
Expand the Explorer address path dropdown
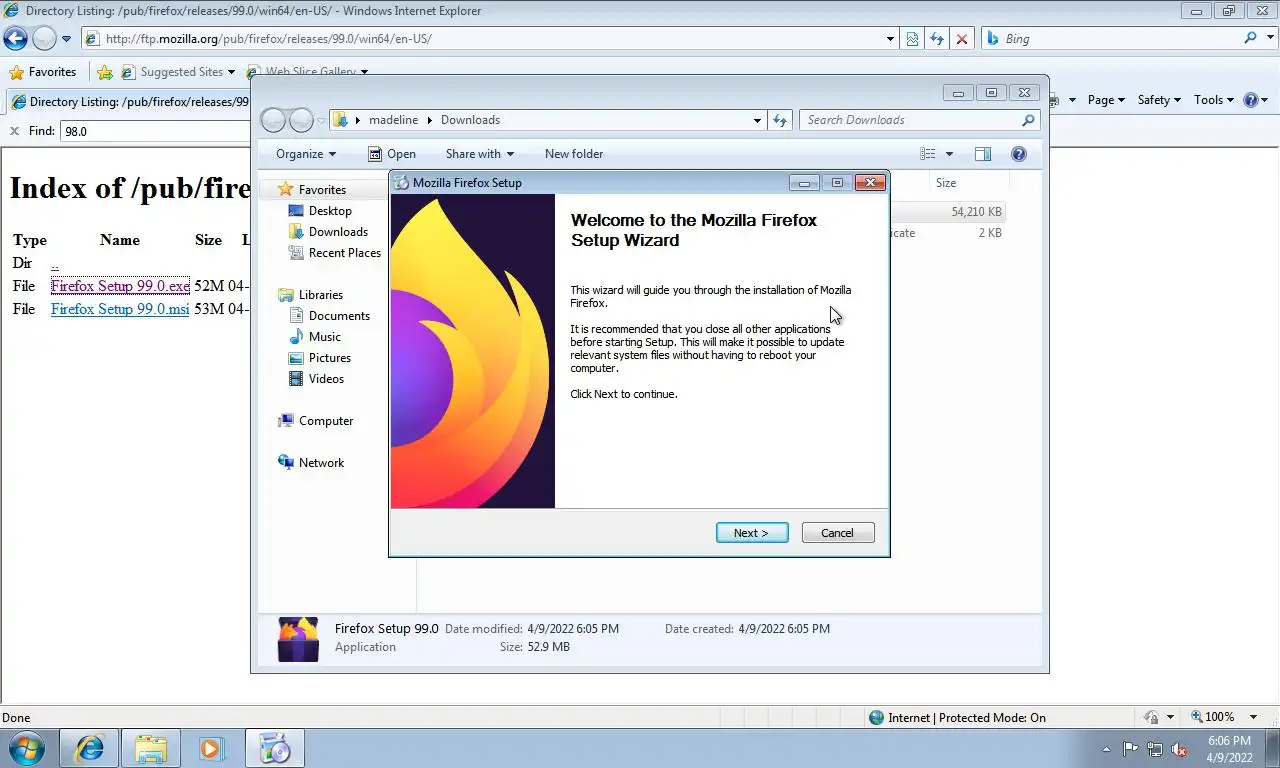(757, 120)
